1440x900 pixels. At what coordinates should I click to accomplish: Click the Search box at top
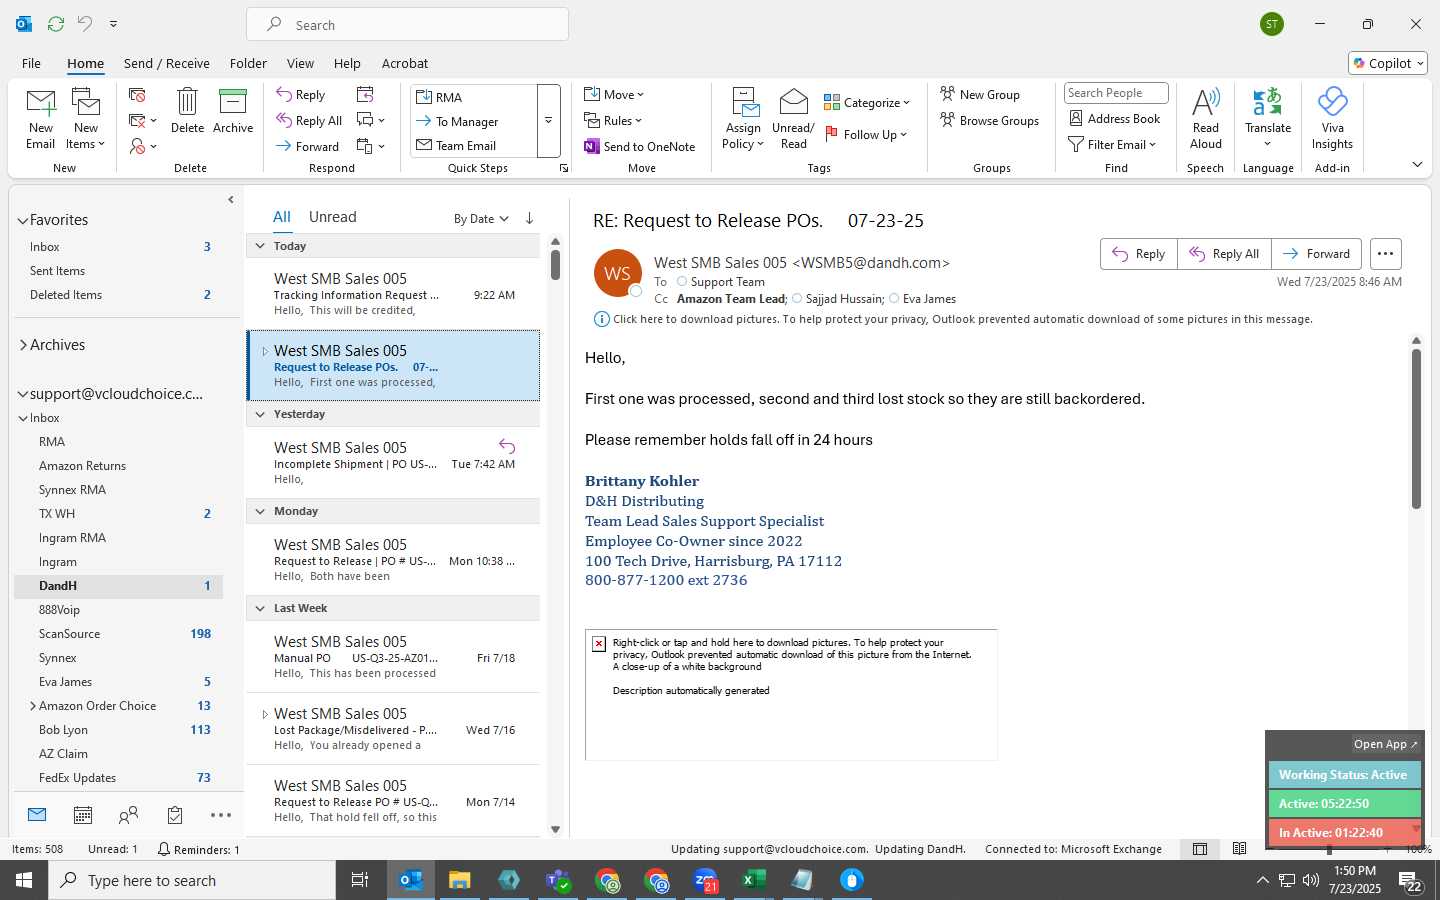click(x=407, y=25)
